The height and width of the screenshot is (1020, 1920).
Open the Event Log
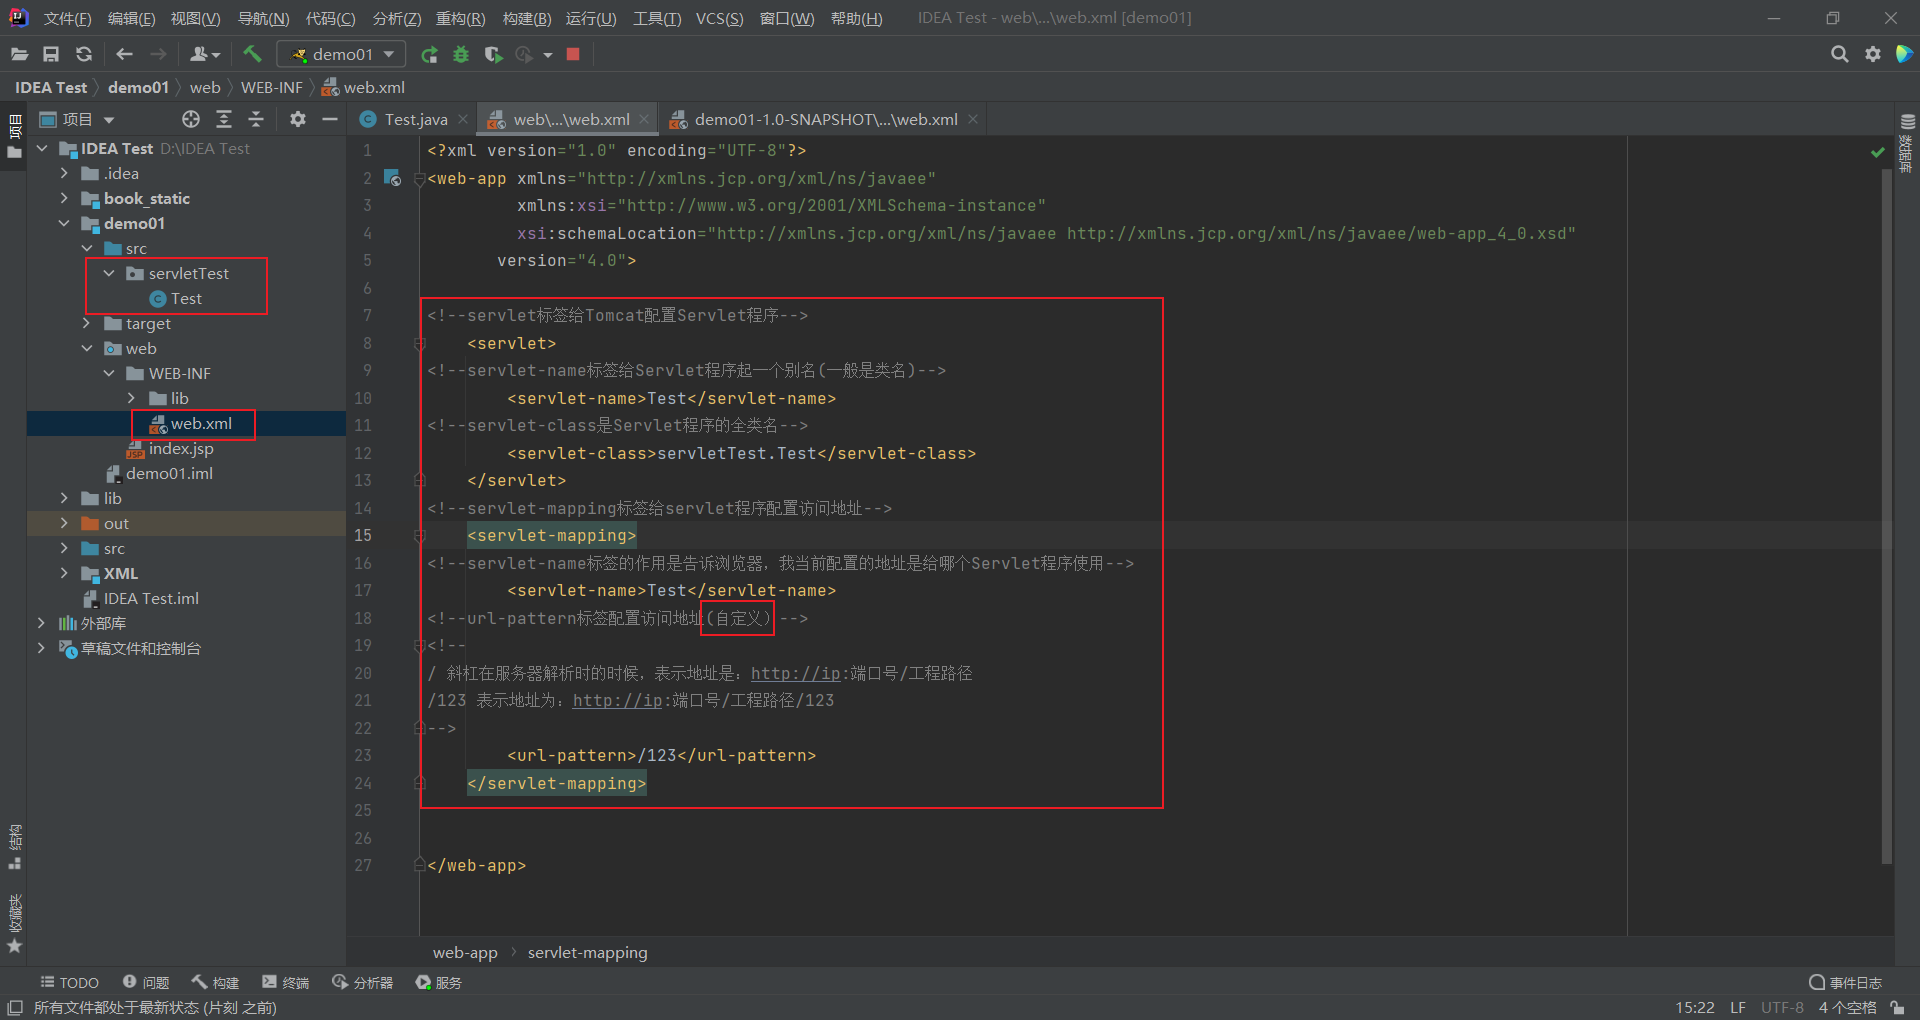pos(1846,983)
